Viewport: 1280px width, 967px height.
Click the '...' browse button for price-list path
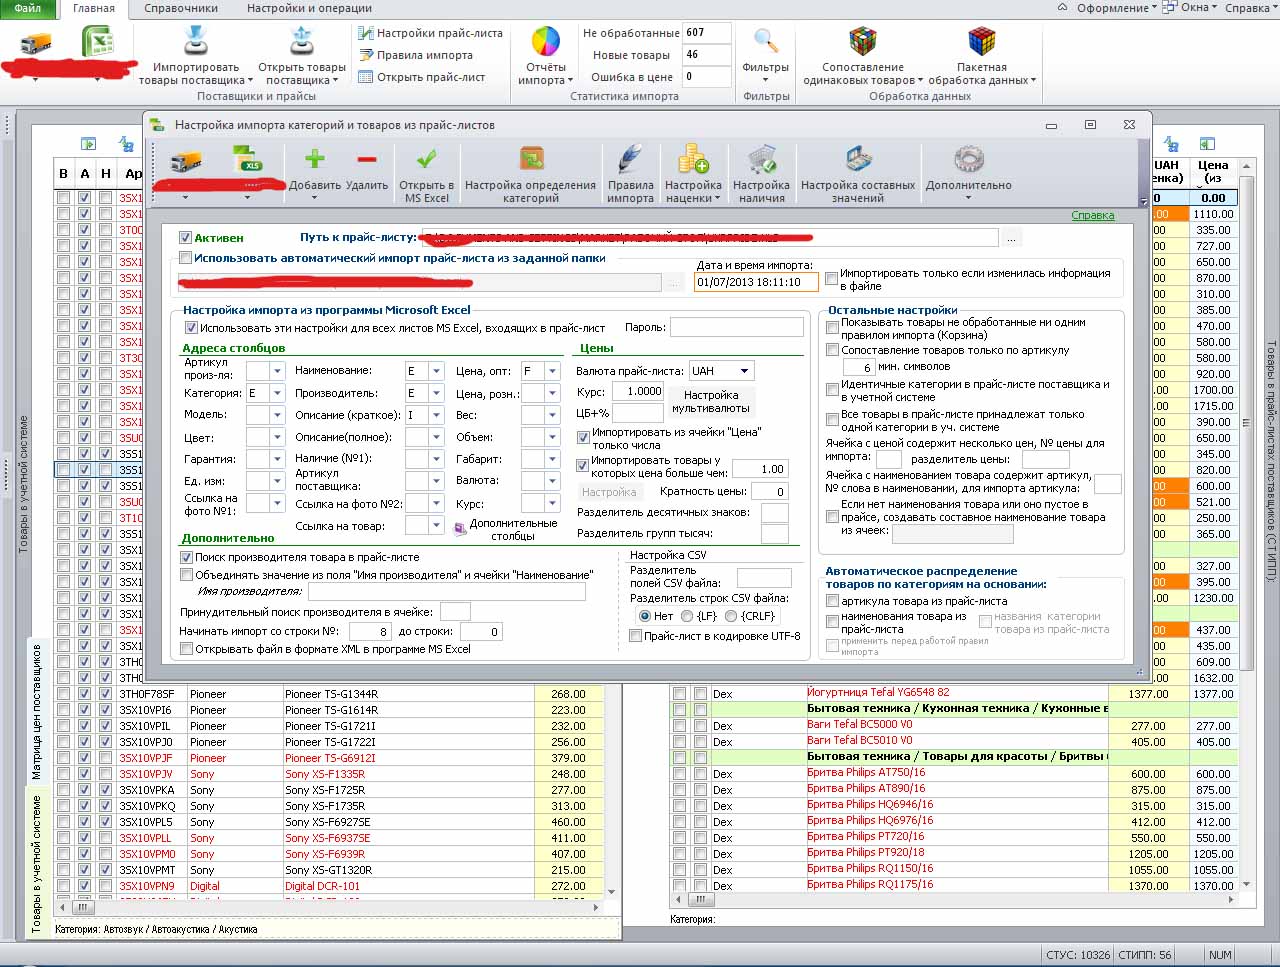tap(1012, 238)
